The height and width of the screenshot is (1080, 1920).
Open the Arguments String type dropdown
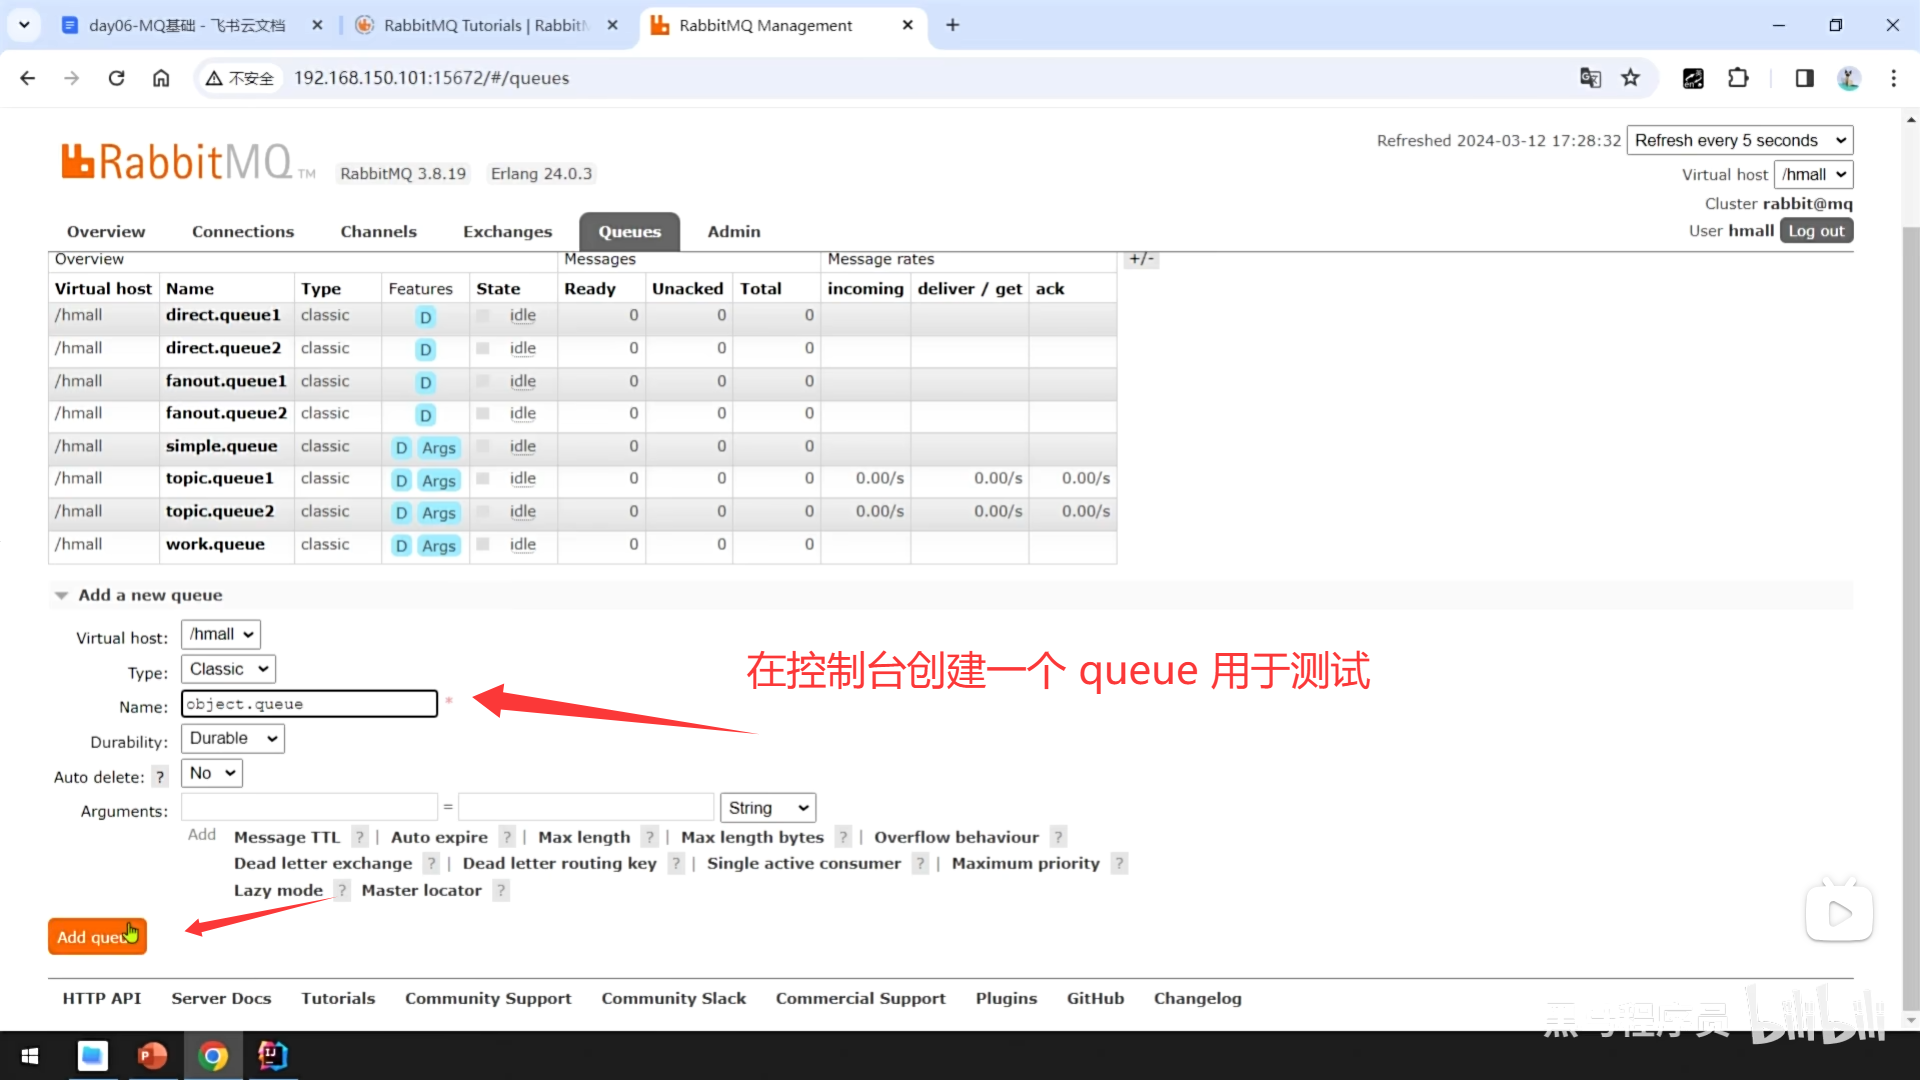[x=767, y=808]
